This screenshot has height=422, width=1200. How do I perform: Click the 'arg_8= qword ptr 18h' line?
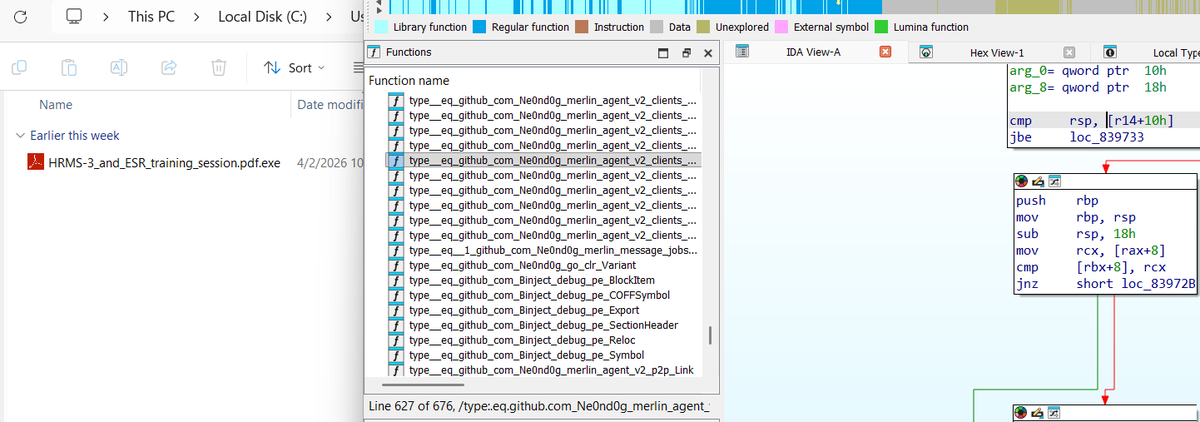[x=1087, y=88]
